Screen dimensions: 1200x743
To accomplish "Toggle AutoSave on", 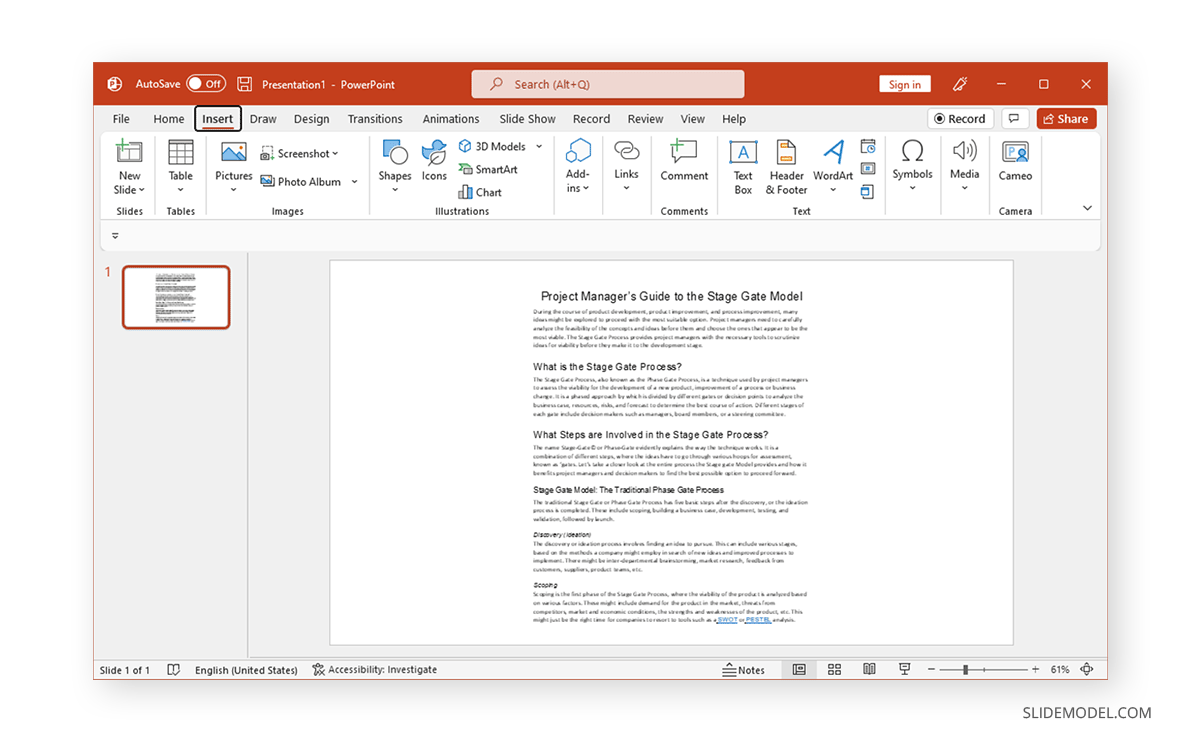I will coord(206,84).
